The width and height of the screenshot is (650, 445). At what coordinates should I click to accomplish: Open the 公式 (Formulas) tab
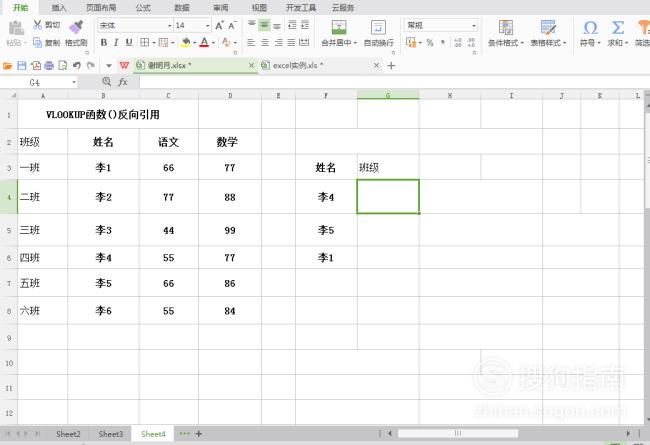pyautogui.click(x=143, y=8)
